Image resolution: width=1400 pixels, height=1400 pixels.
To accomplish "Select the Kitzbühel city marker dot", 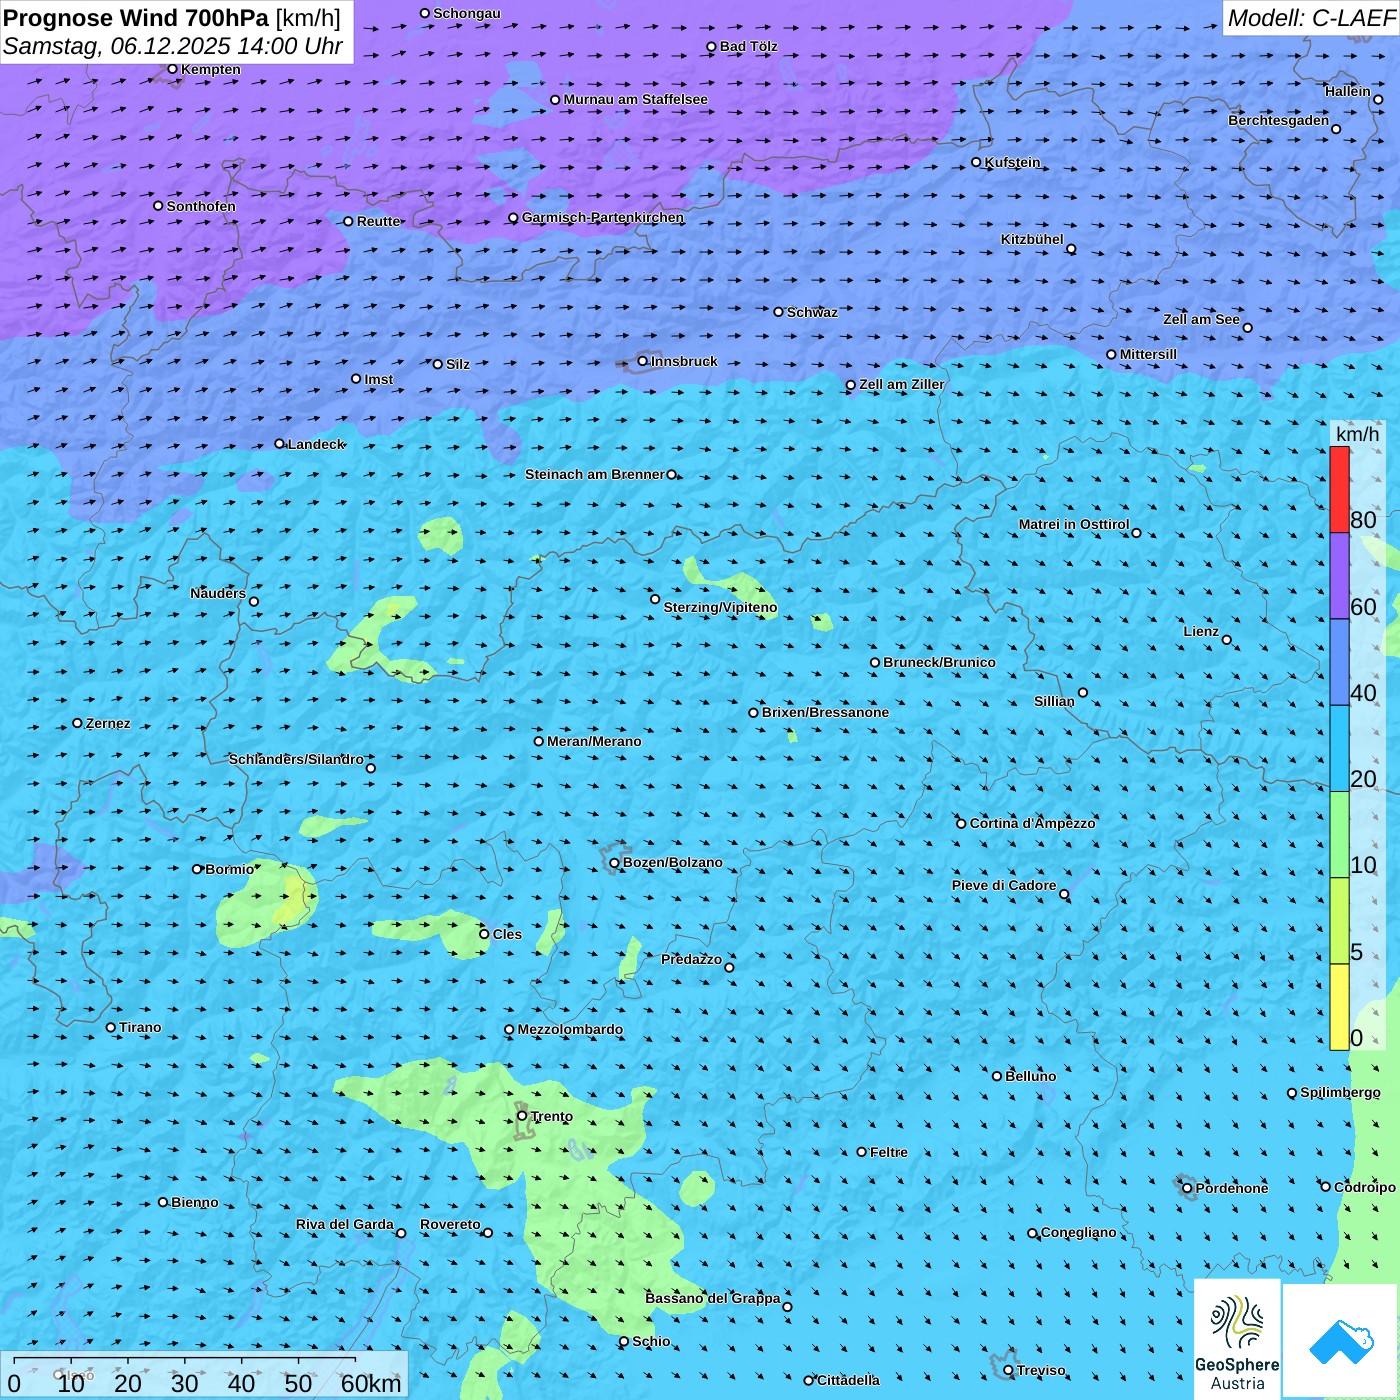I will click(1071, 249).
